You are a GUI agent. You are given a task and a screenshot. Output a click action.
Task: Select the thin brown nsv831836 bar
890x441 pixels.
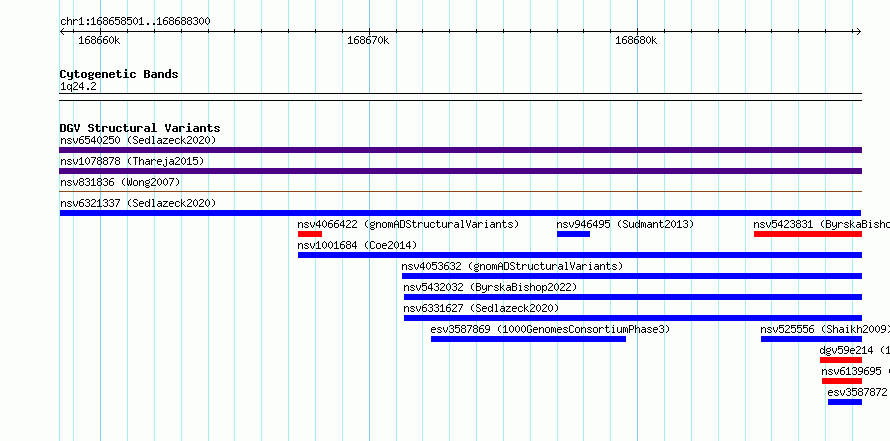point(460,192)
